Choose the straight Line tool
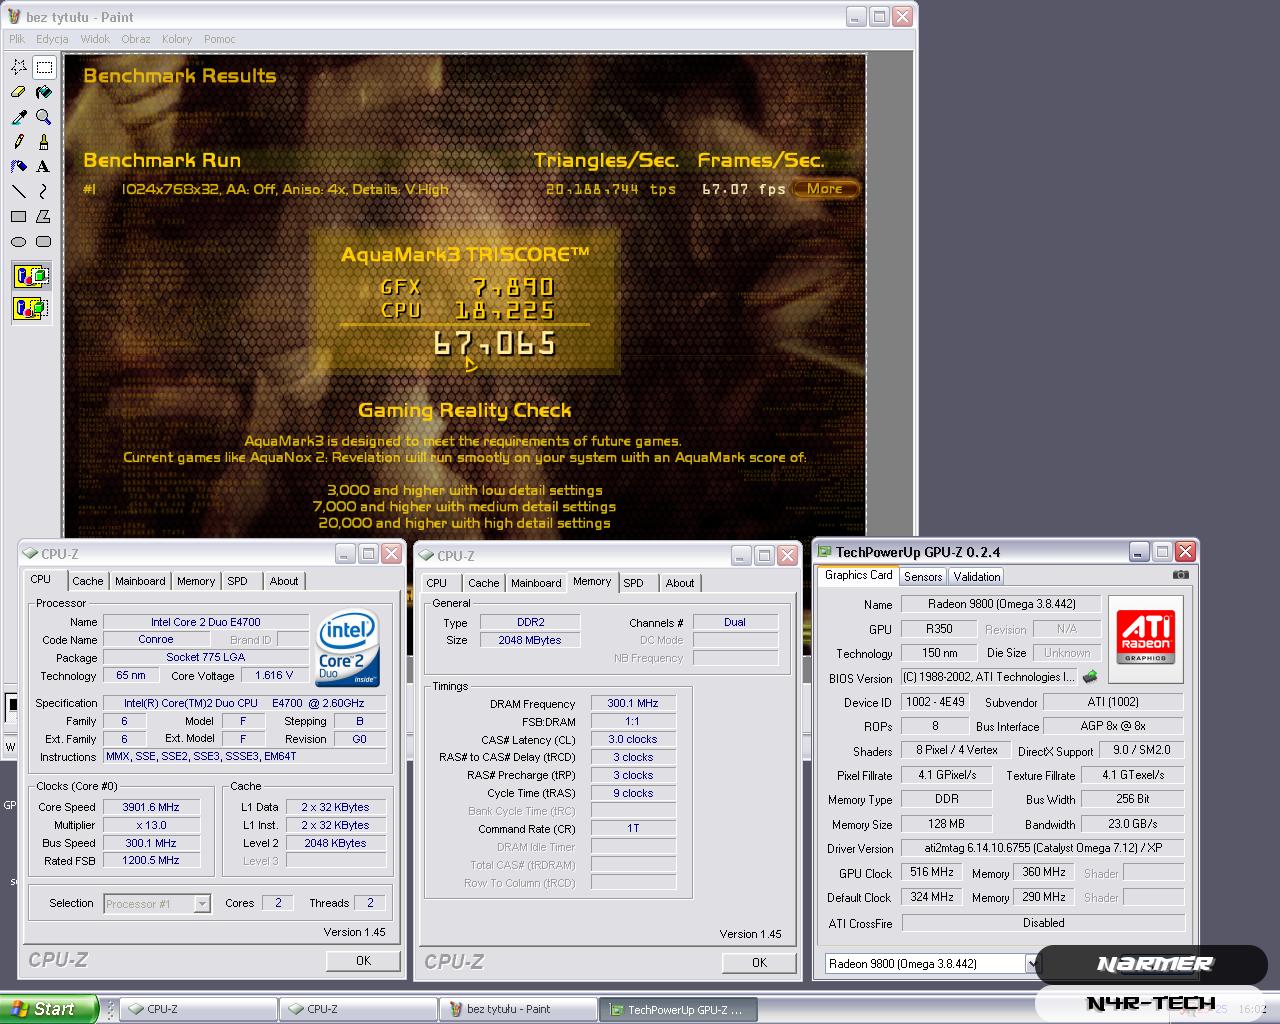This screenshot has height=1024, width=1280. (x=19, y=191)
